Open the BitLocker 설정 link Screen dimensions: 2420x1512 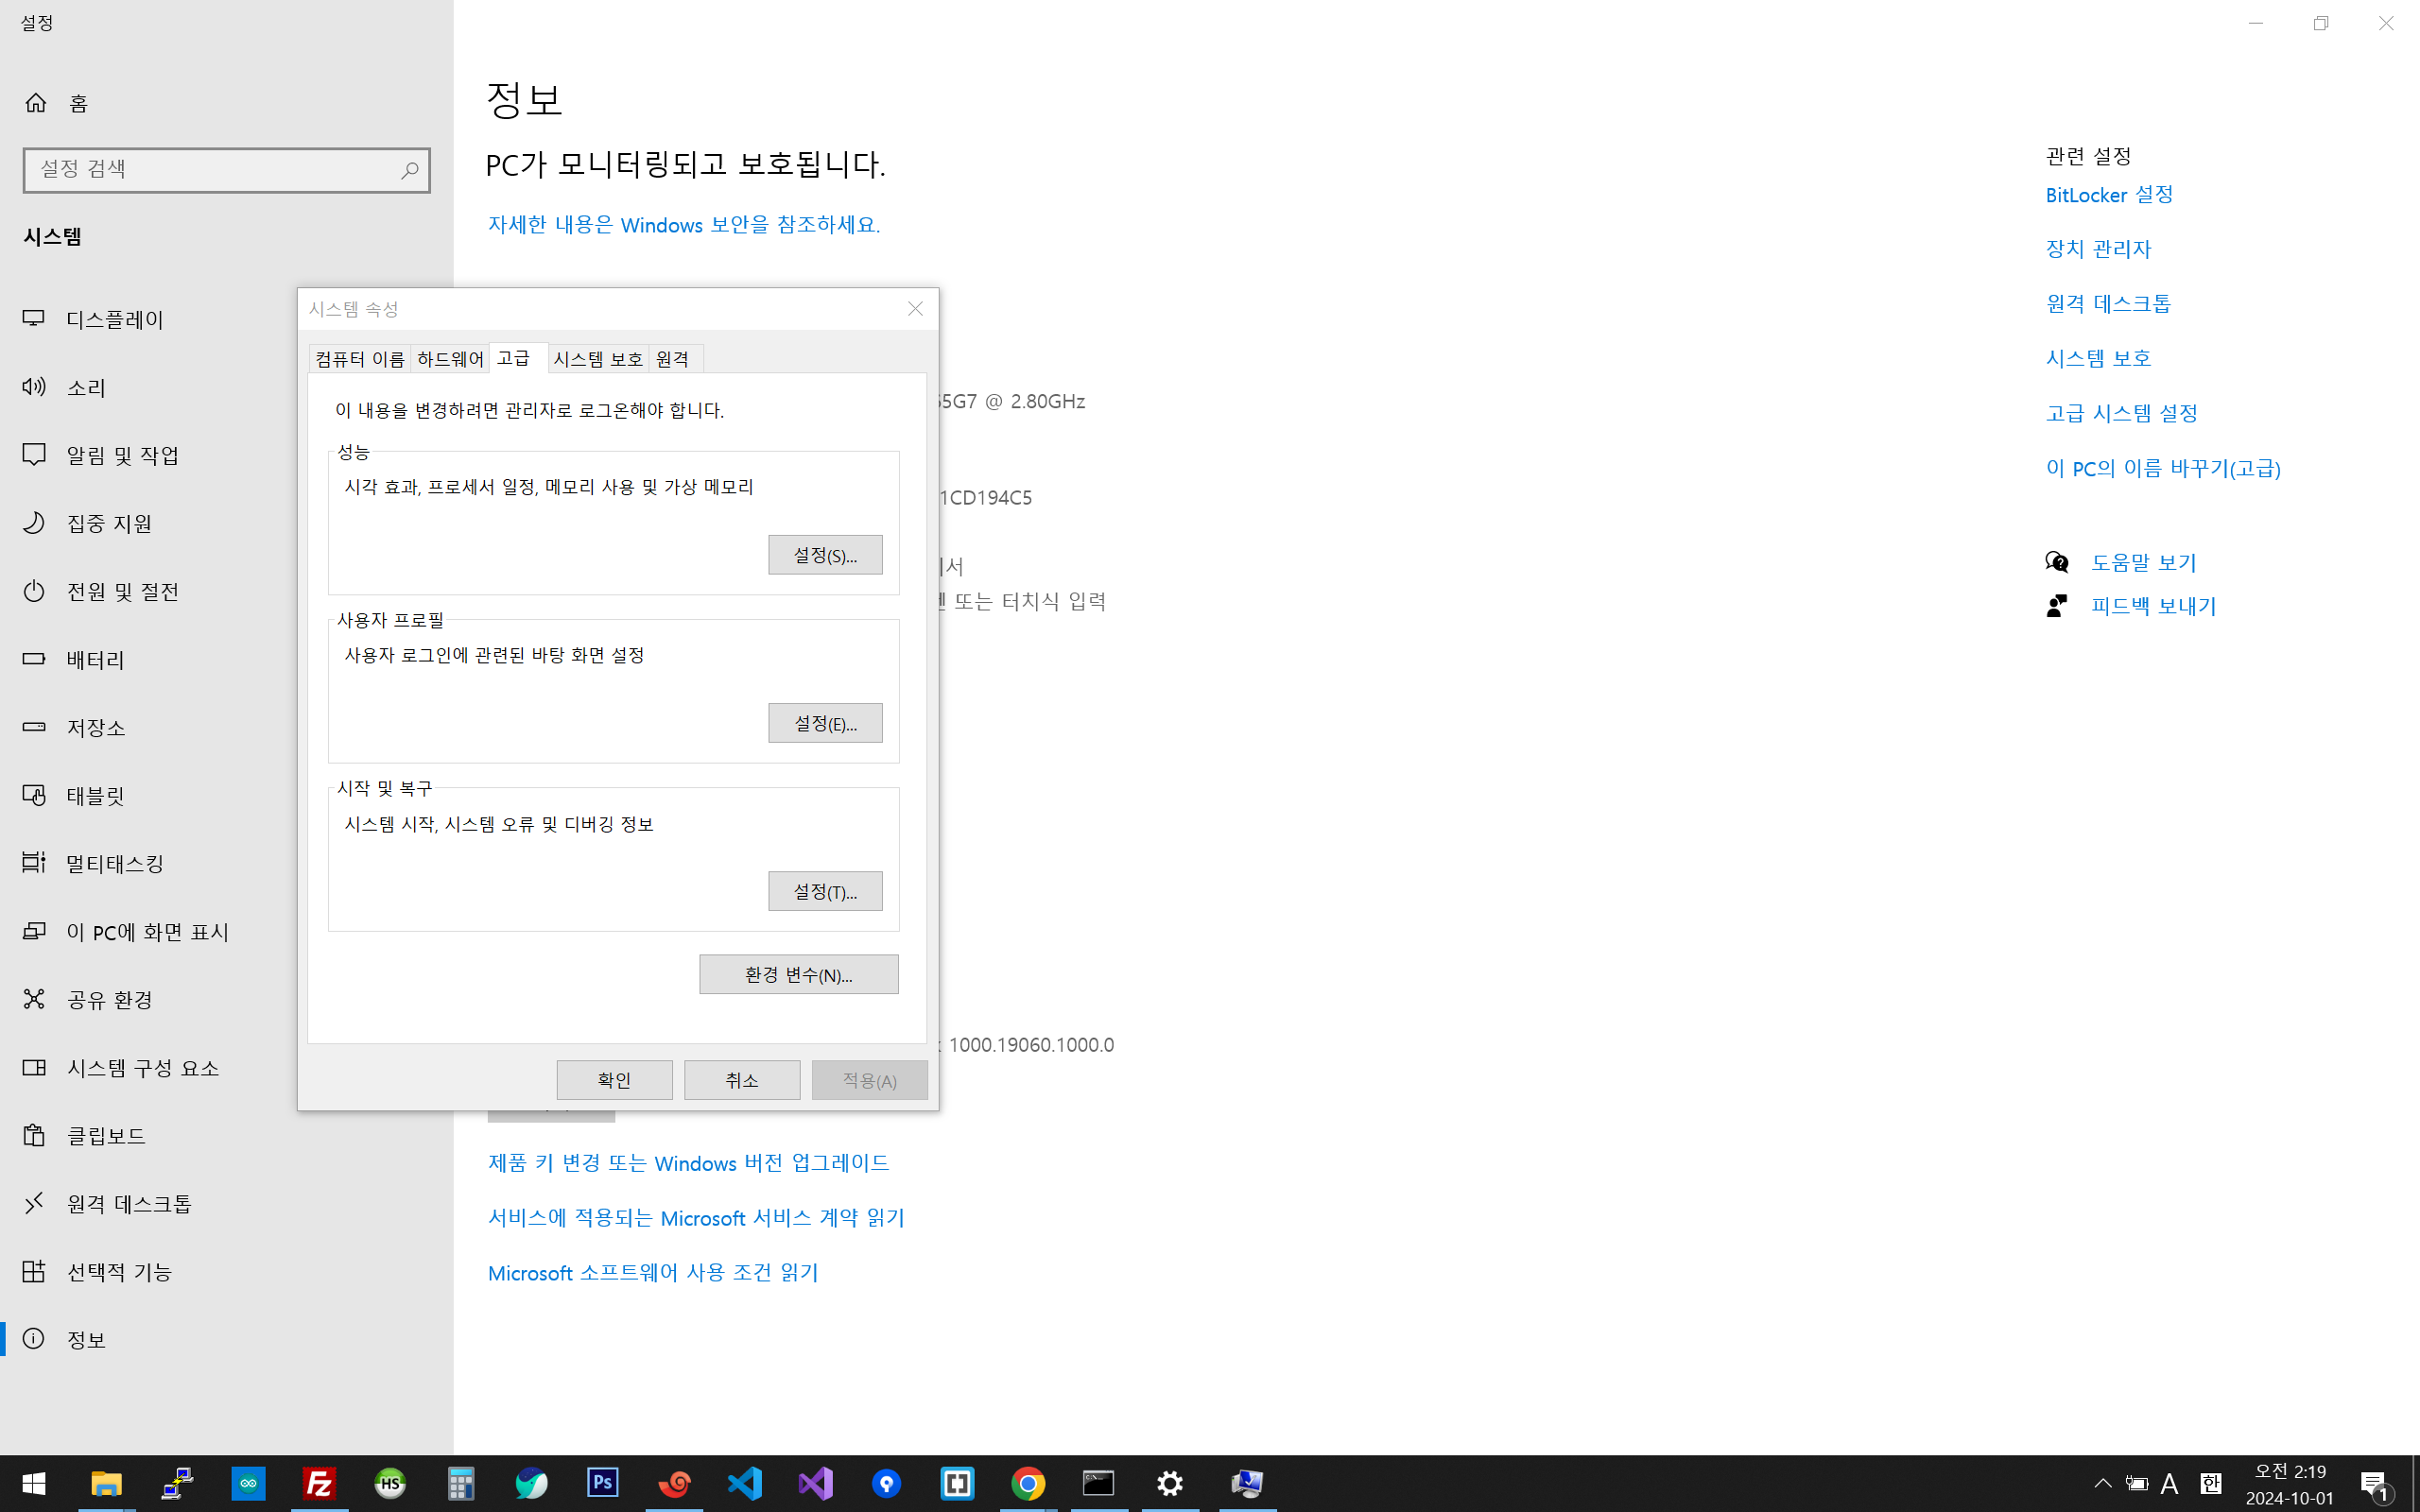2109,195
